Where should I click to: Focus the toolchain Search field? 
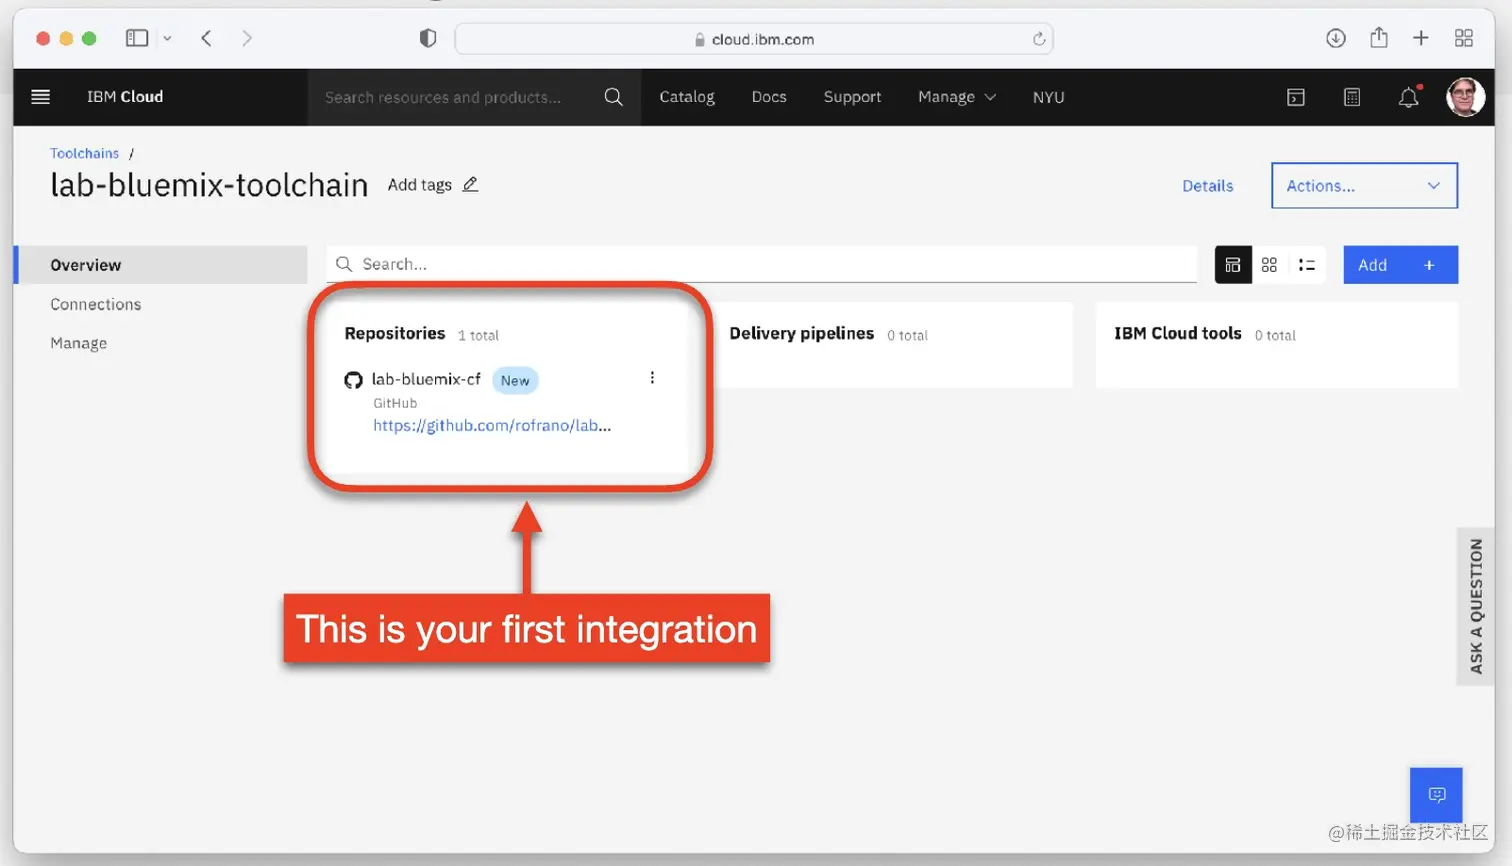(x=761, y=264)
